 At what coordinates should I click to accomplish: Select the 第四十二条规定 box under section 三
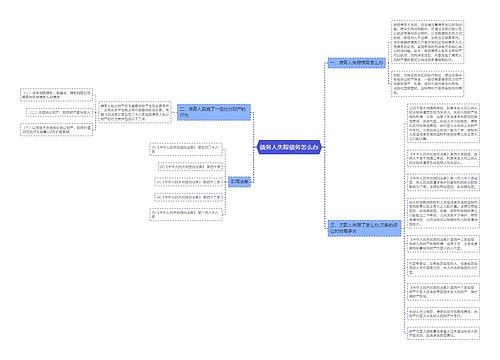point(443,244)
